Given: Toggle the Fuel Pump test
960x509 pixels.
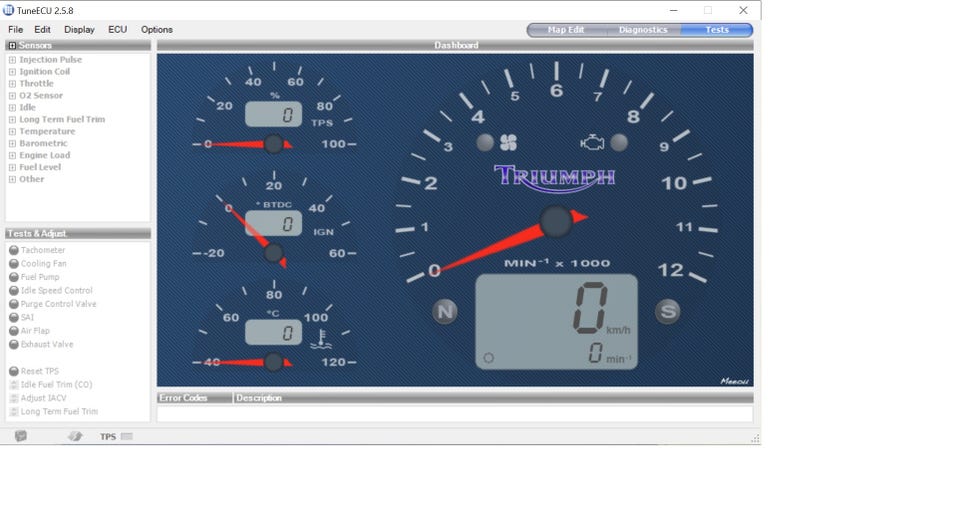Looking at the screenshot, I should (x=14, y=277).
